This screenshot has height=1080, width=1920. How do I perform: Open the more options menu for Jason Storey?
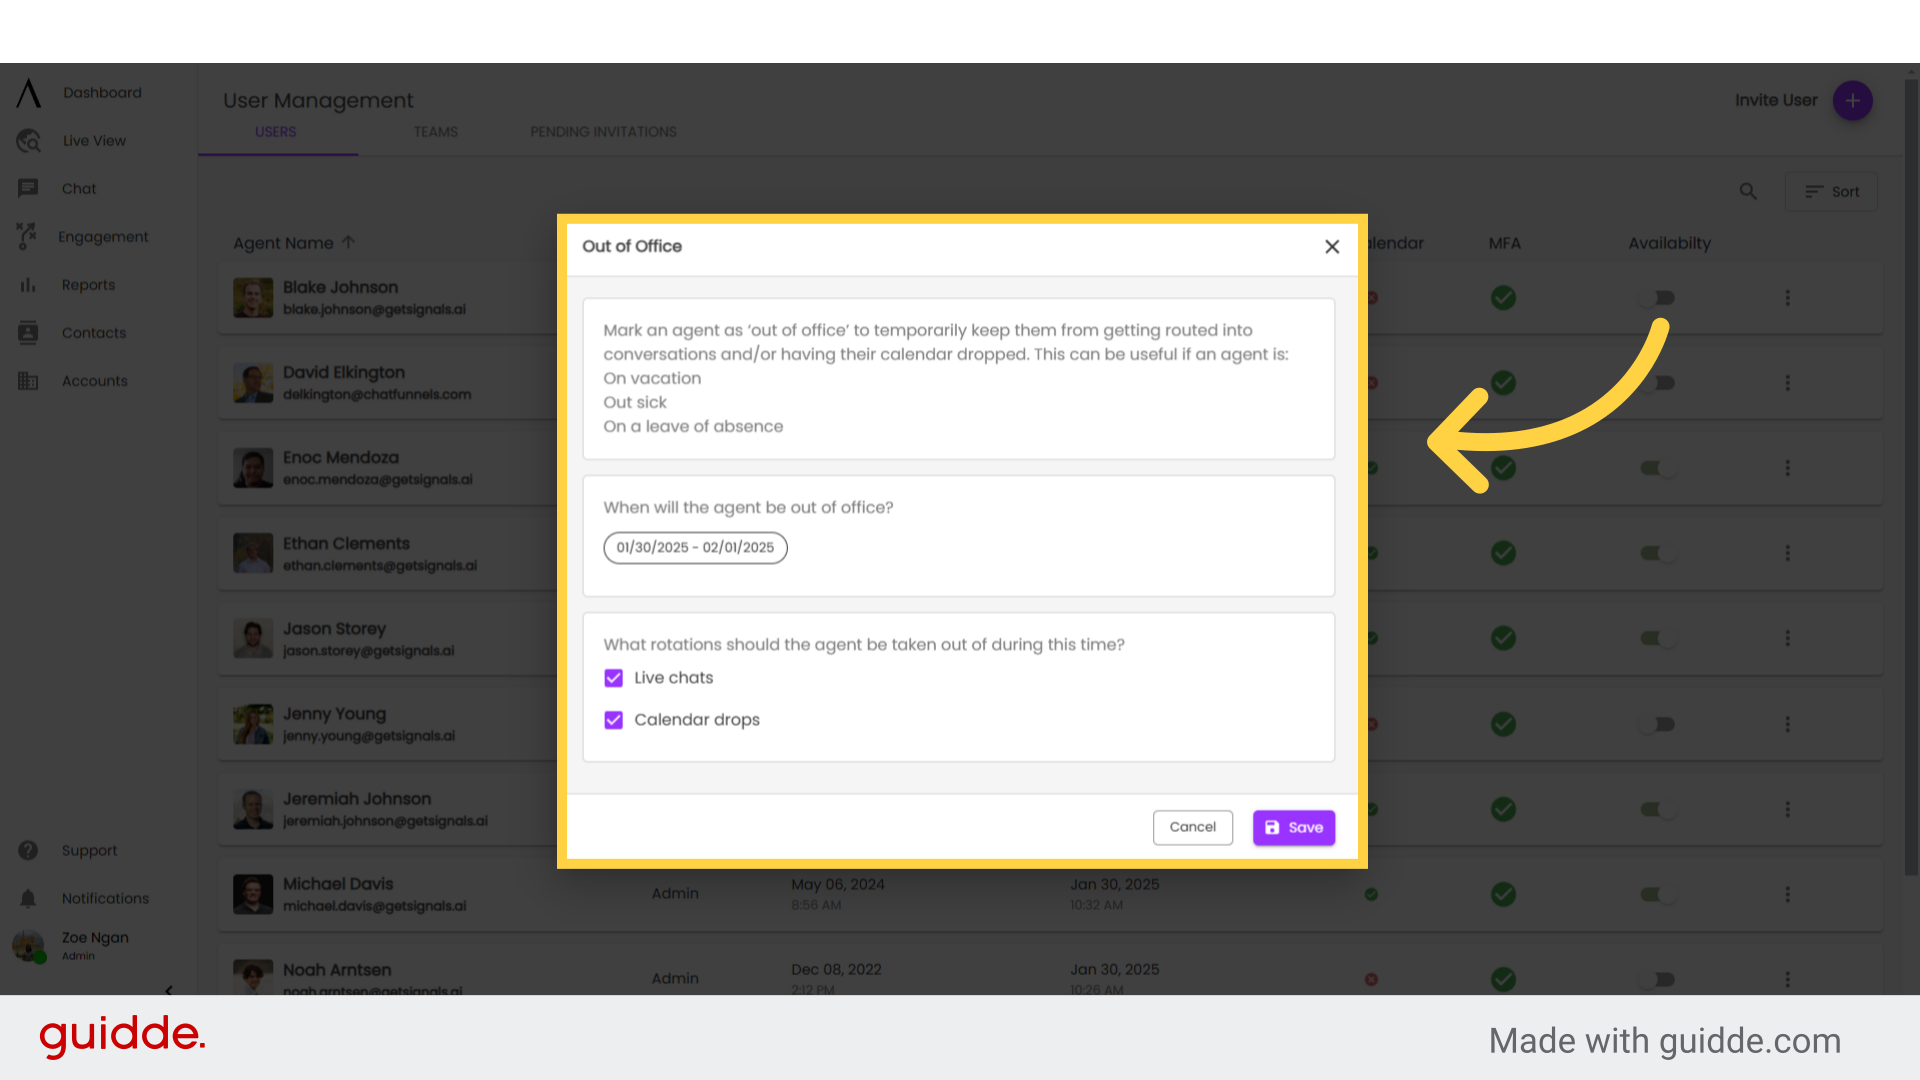click(x=1788, y=638)
